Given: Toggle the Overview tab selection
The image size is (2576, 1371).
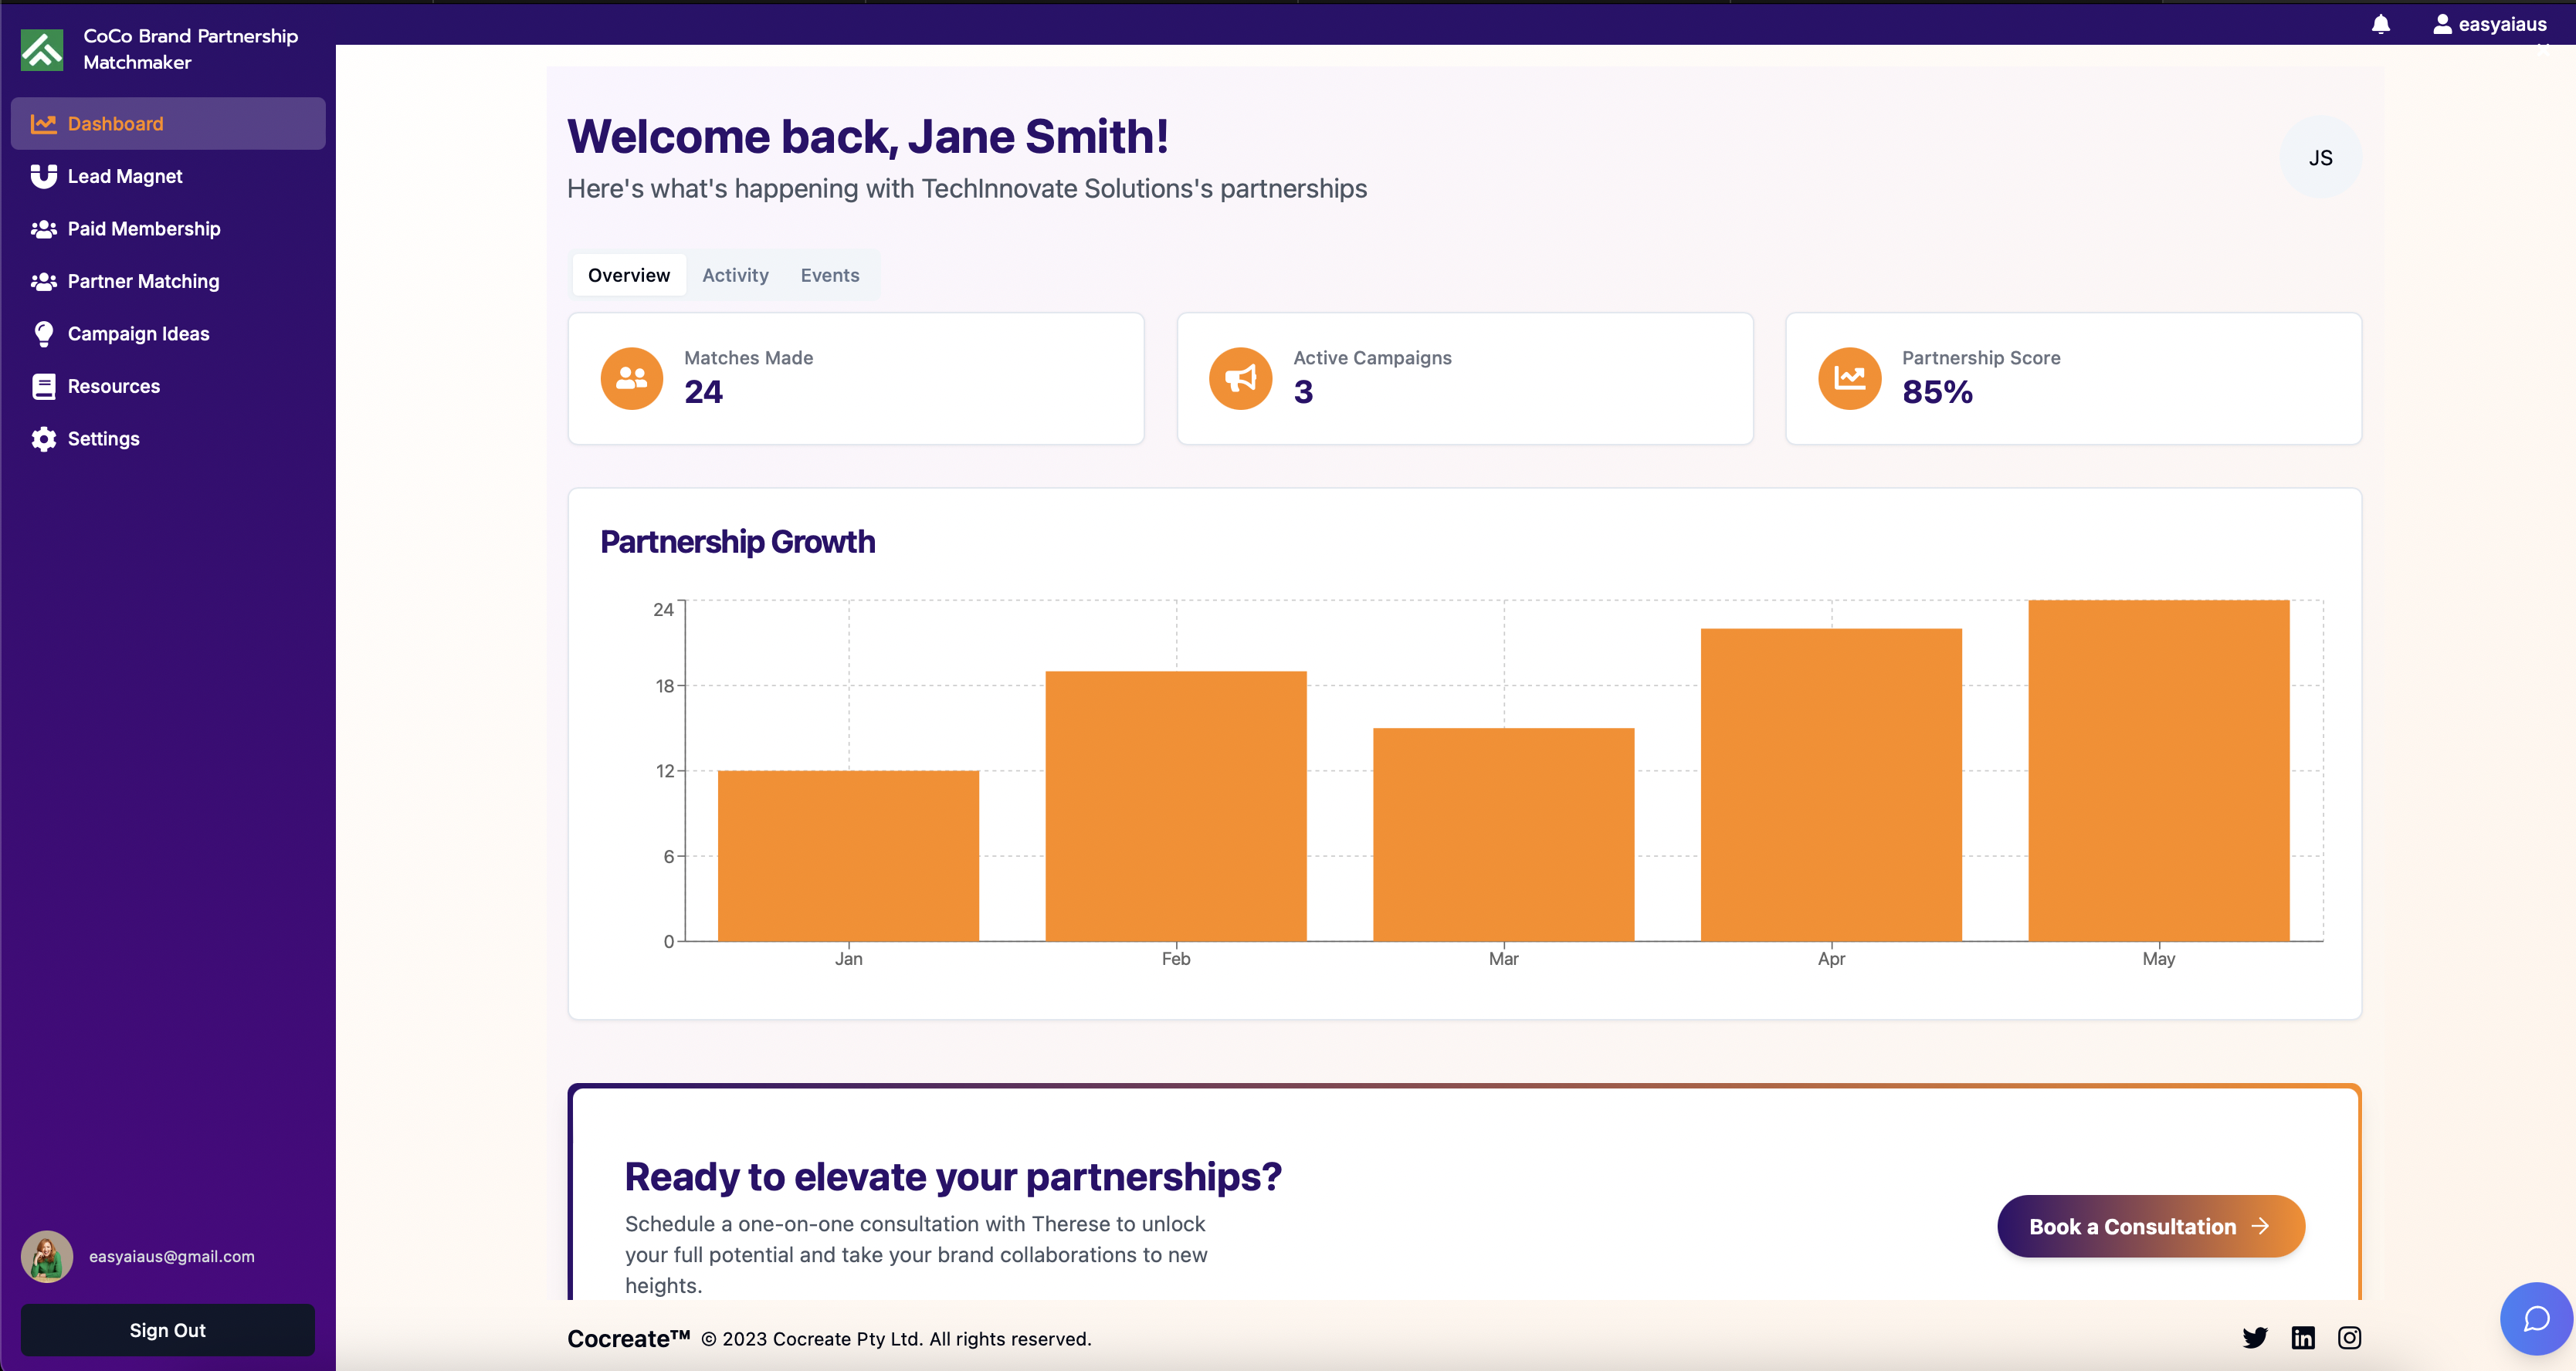Looking at the screenshot, I should point(629,274).
